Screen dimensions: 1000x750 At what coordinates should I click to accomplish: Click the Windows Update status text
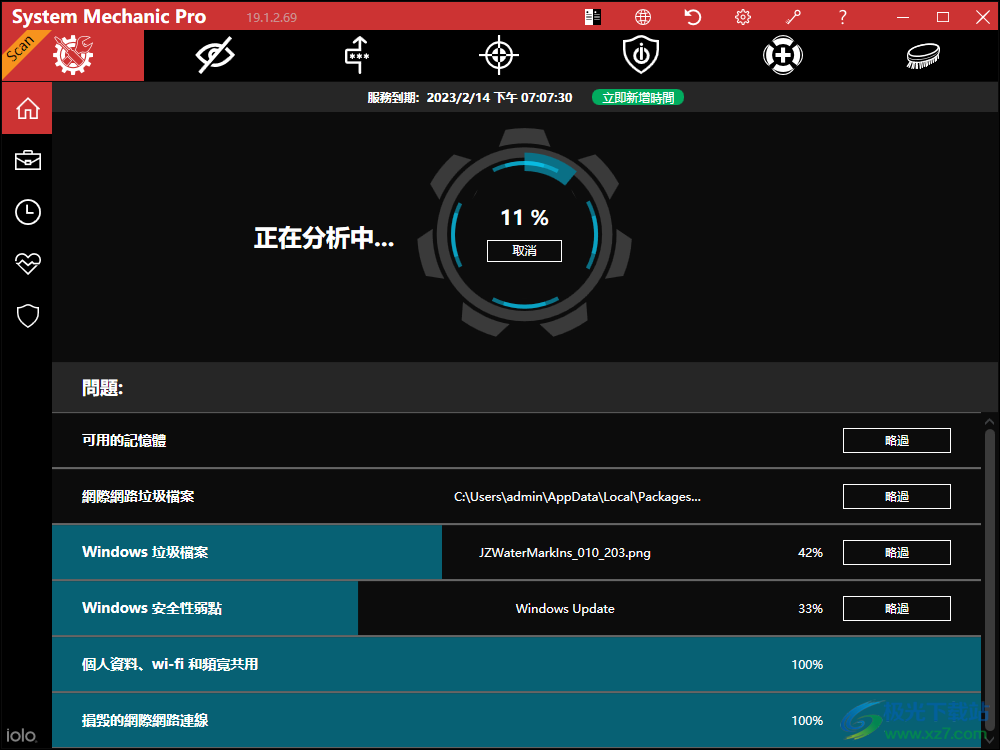point(565,608)
